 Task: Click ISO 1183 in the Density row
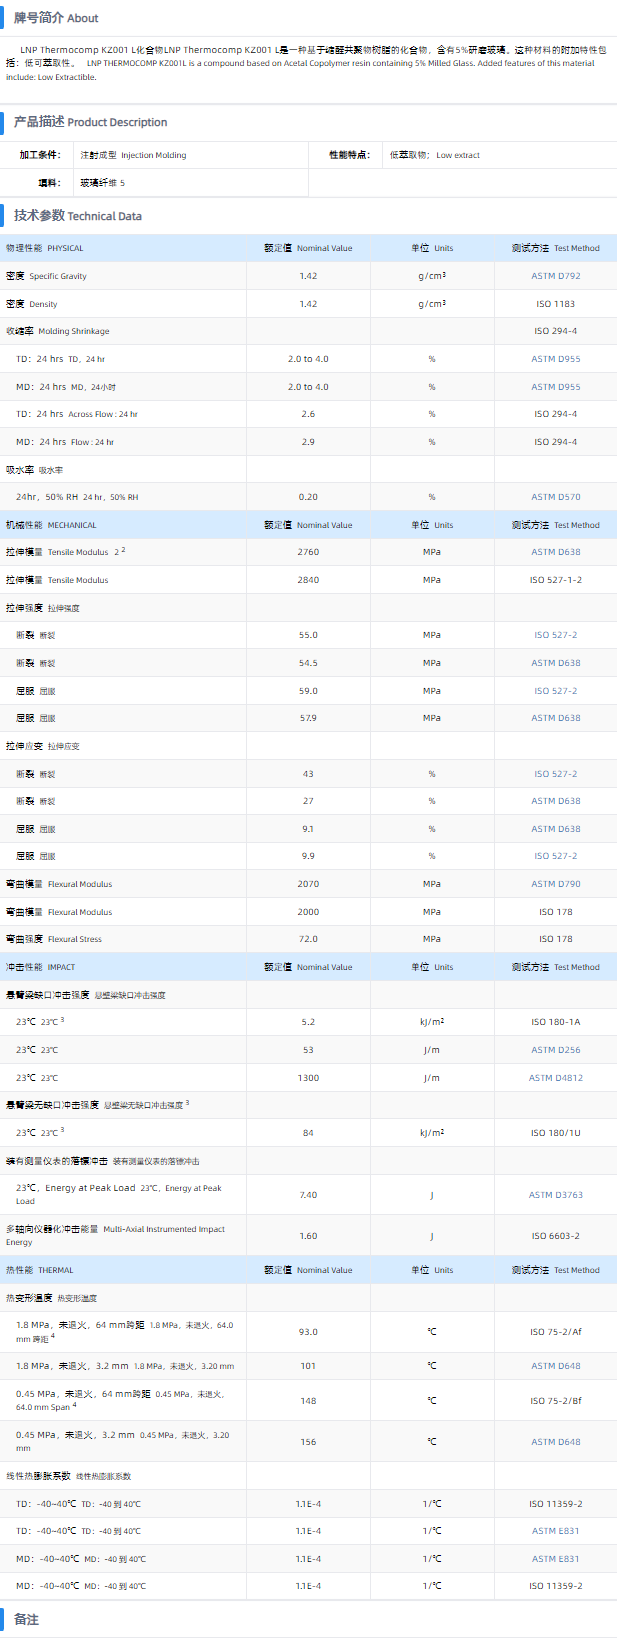pyautogui.click(x=555, y=304)
